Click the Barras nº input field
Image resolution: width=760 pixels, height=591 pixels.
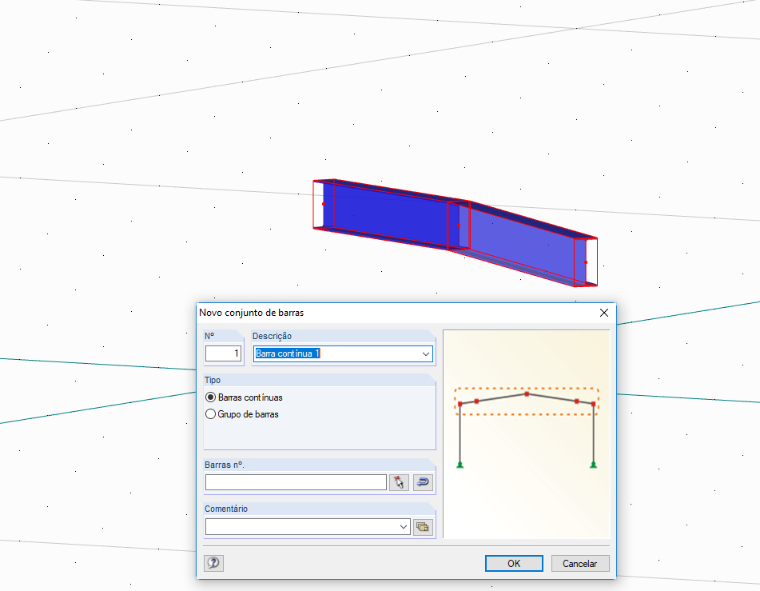click(x=296, y=482)
